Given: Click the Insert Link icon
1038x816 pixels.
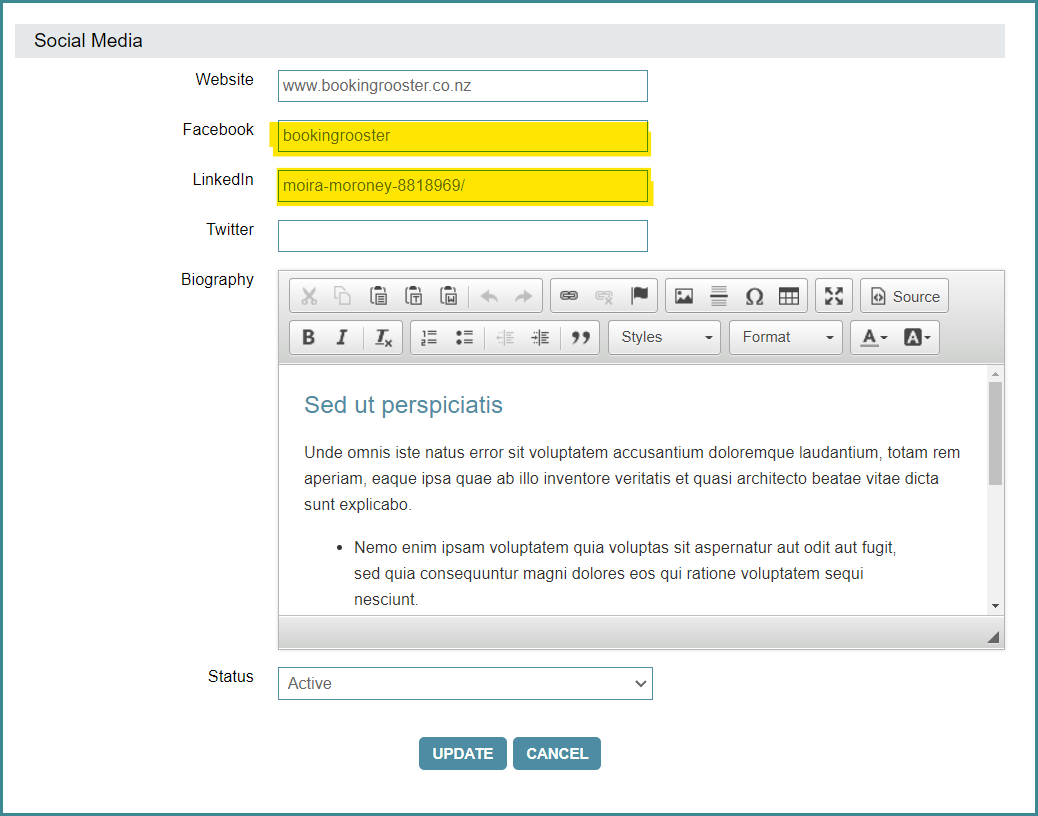Looking at the screenshot, I should coord(569,296).
